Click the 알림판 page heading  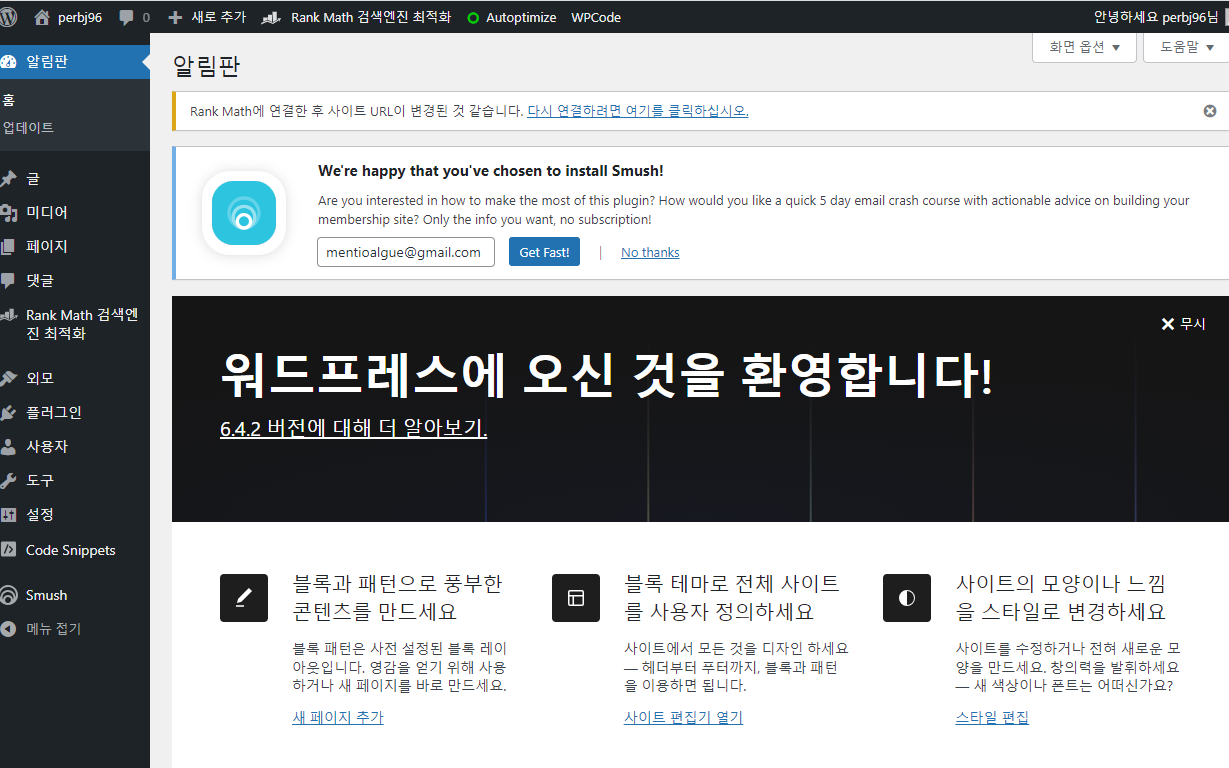click(x=207, y=66)
